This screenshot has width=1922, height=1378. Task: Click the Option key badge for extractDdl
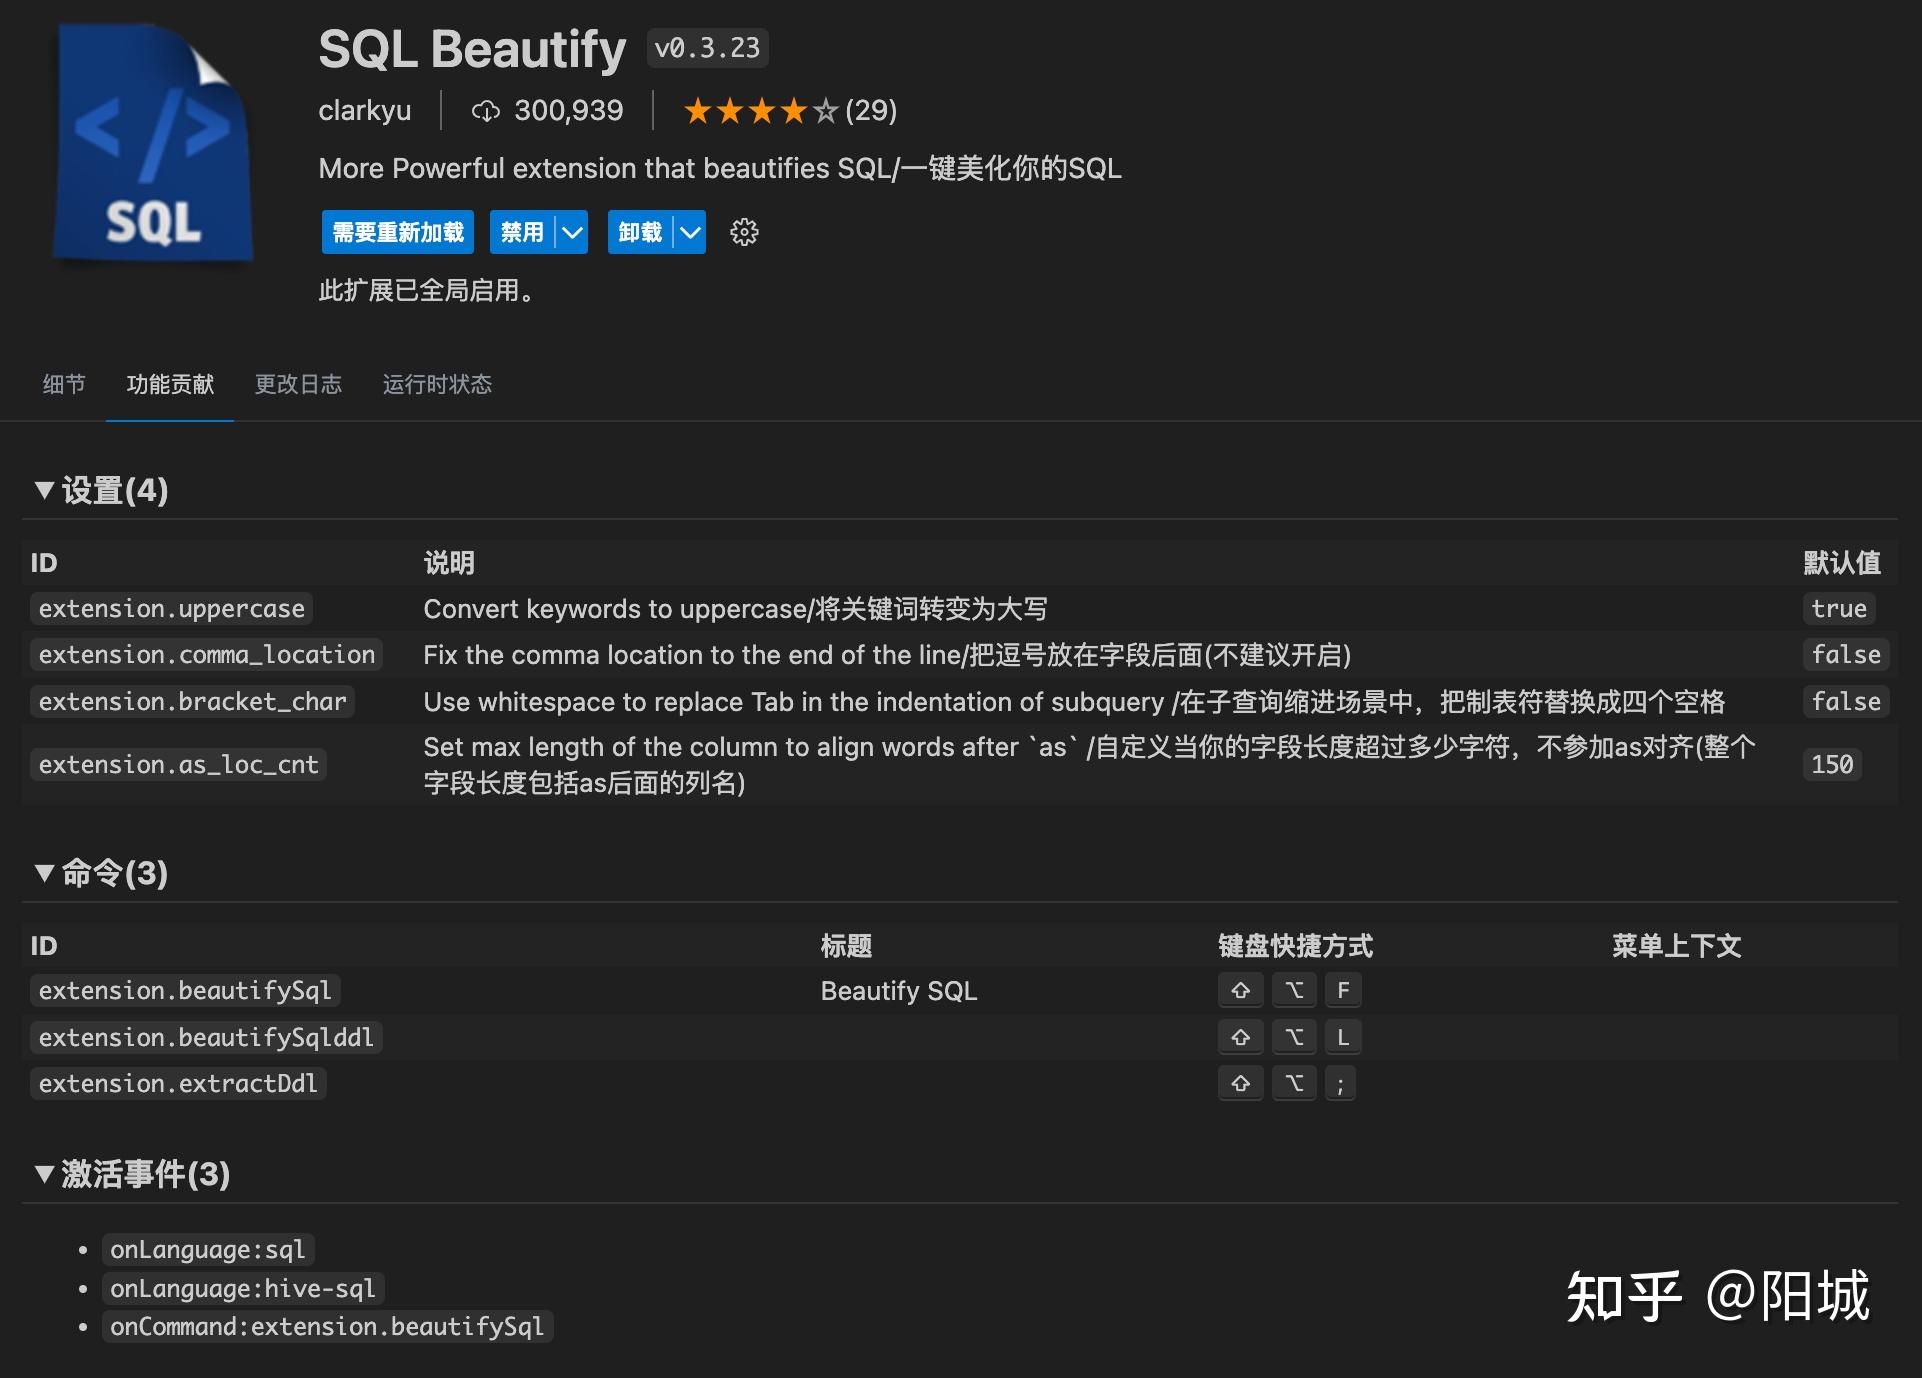(1294, 1082)
